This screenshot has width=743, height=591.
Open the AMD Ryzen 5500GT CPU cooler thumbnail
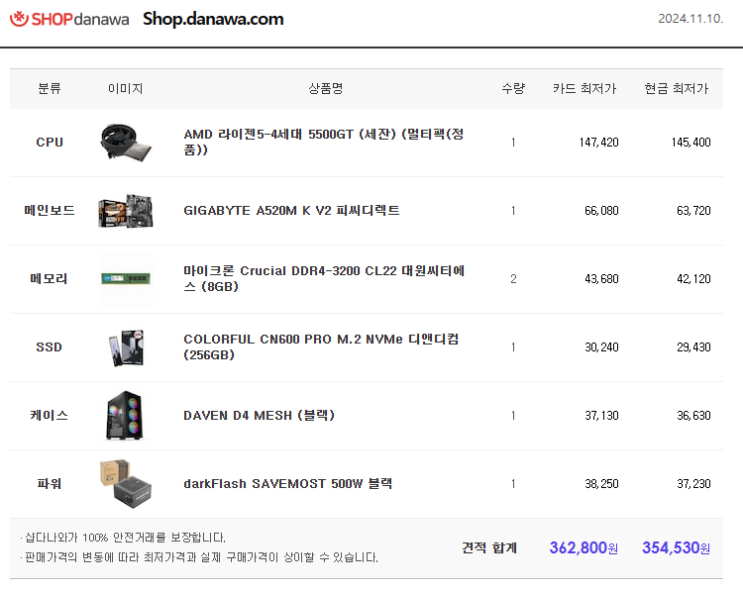tap(126, 142)
